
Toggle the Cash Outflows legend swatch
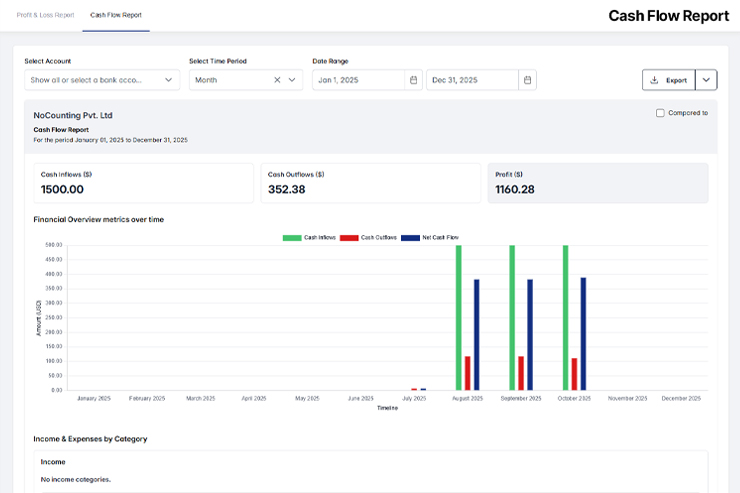coord(349,238)
